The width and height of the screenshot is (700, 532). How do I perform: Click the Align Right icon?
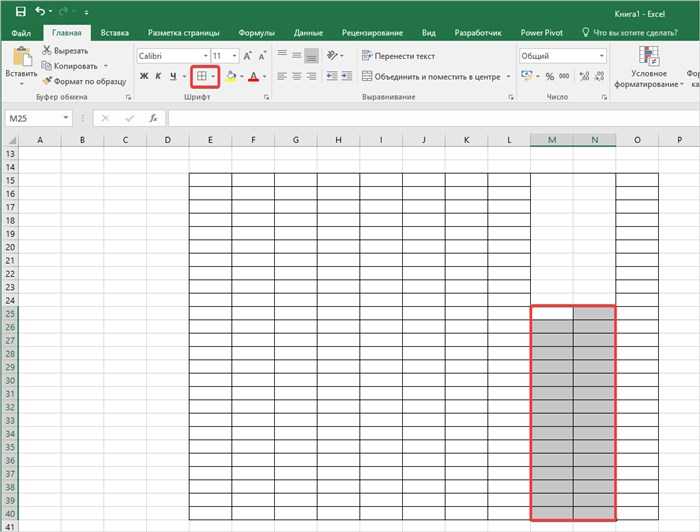click(312, 76)
